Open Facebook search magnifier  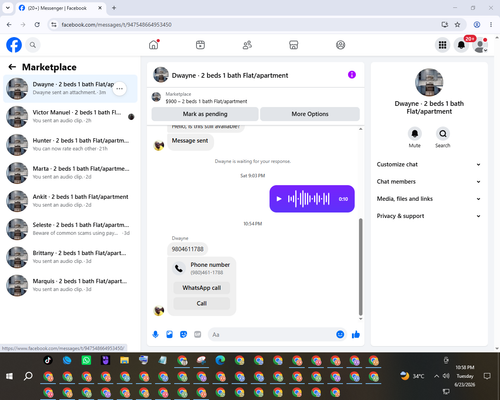pos(33,45)
